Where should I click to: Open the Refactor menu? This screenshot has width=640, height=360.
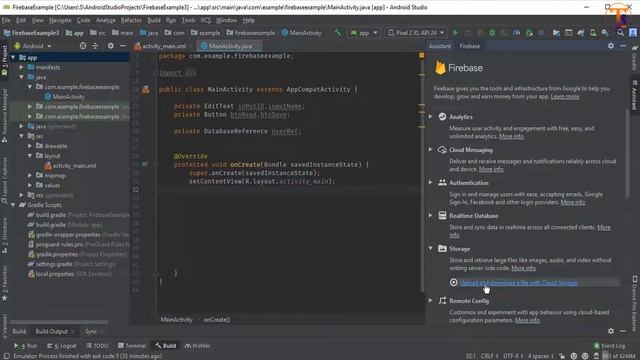131,20
